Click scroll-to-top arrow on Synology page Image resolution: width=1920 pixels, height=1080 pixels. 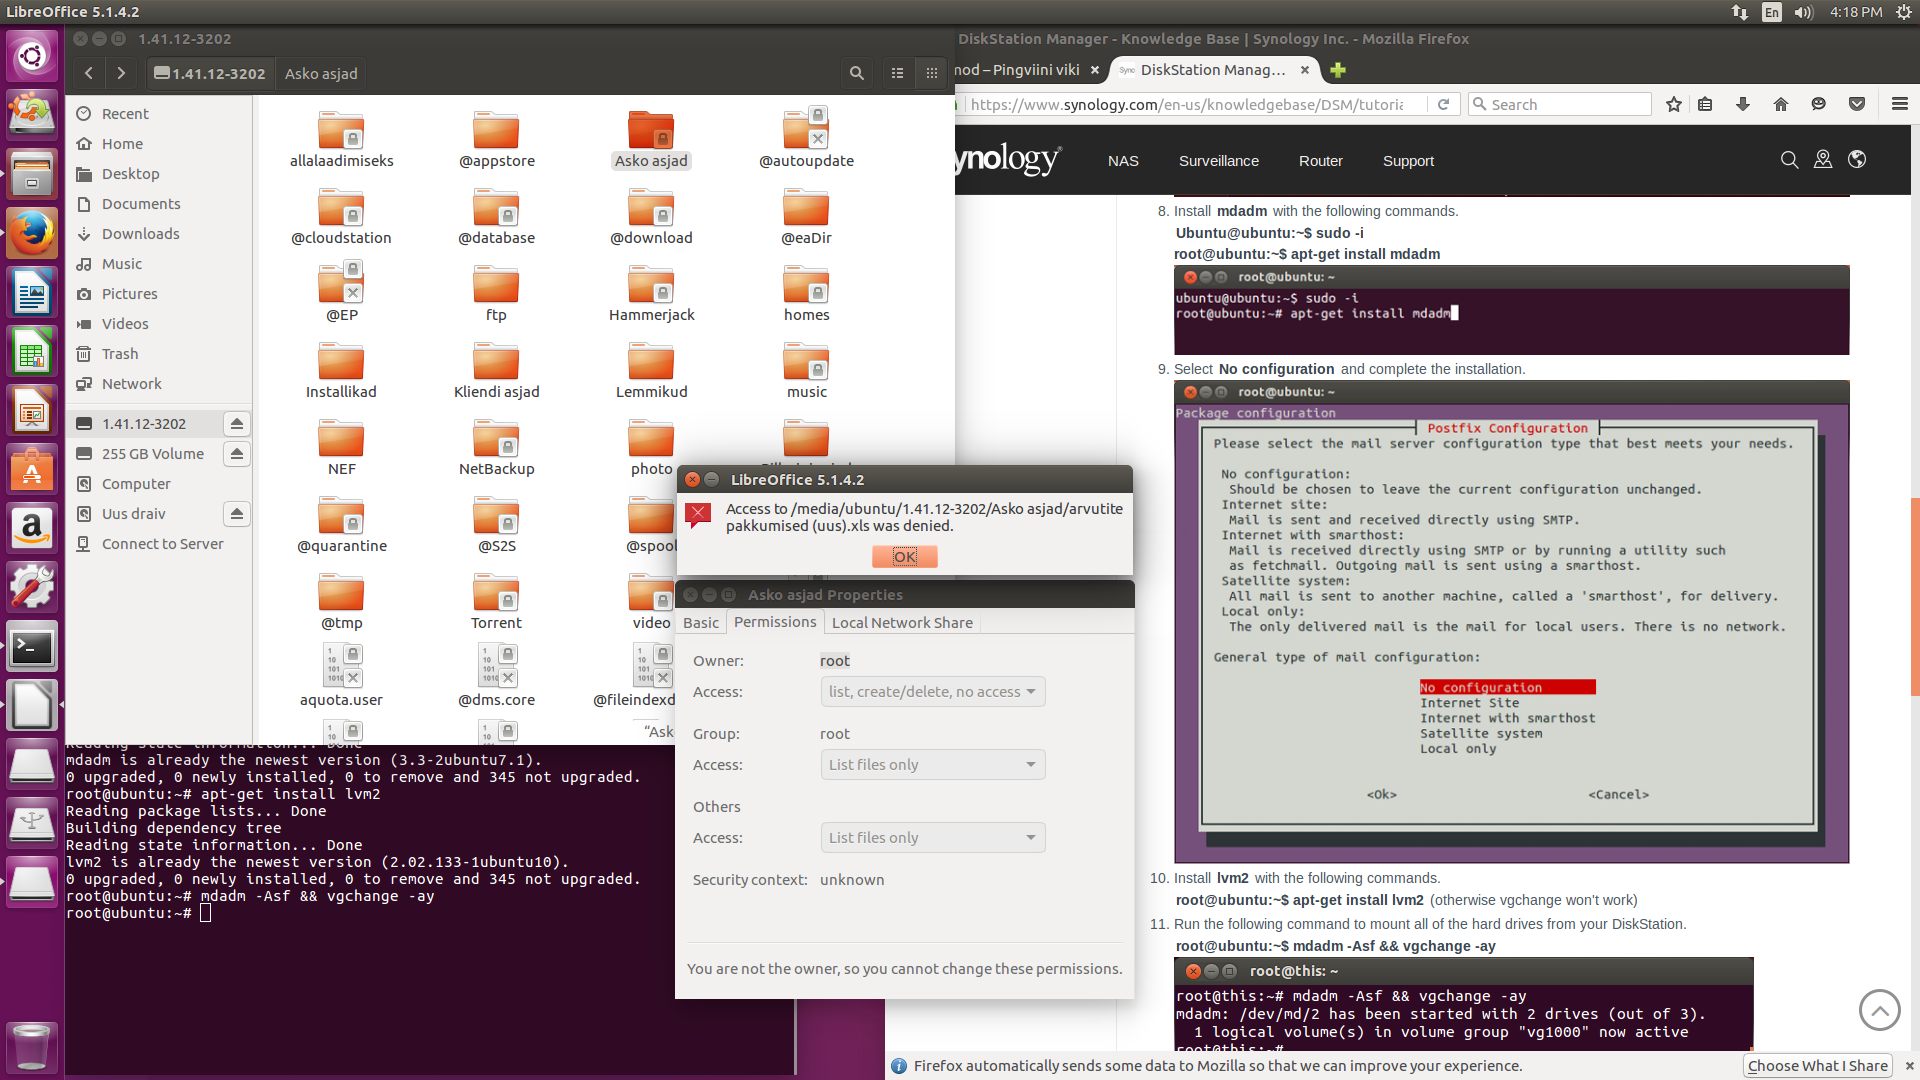pos(1880,1010)
